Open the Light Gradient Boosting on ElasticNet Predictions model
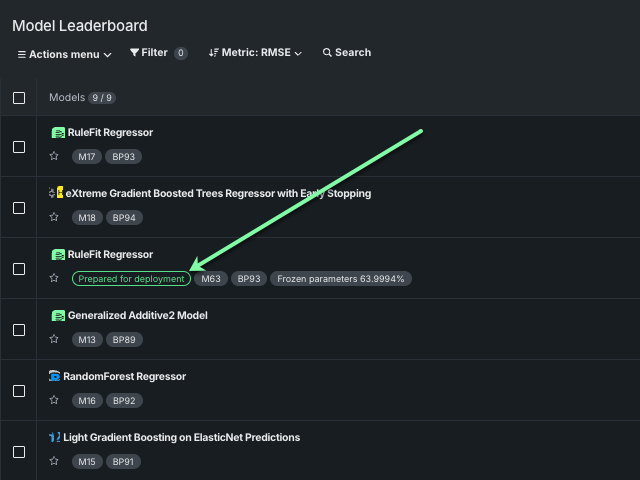 pyautogui.click(x=181, y=437)
